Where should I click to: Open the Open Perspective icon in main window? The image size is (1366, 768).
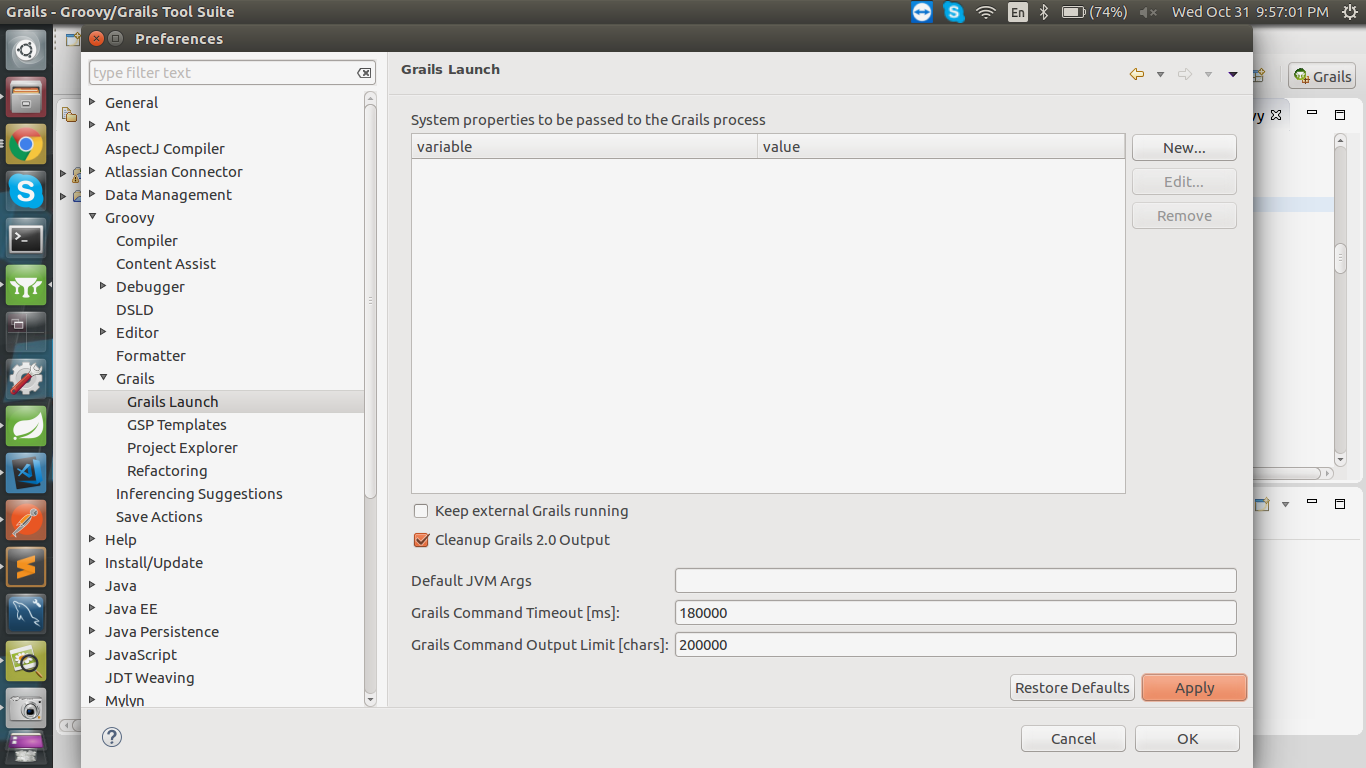[x=1259, y=75]
